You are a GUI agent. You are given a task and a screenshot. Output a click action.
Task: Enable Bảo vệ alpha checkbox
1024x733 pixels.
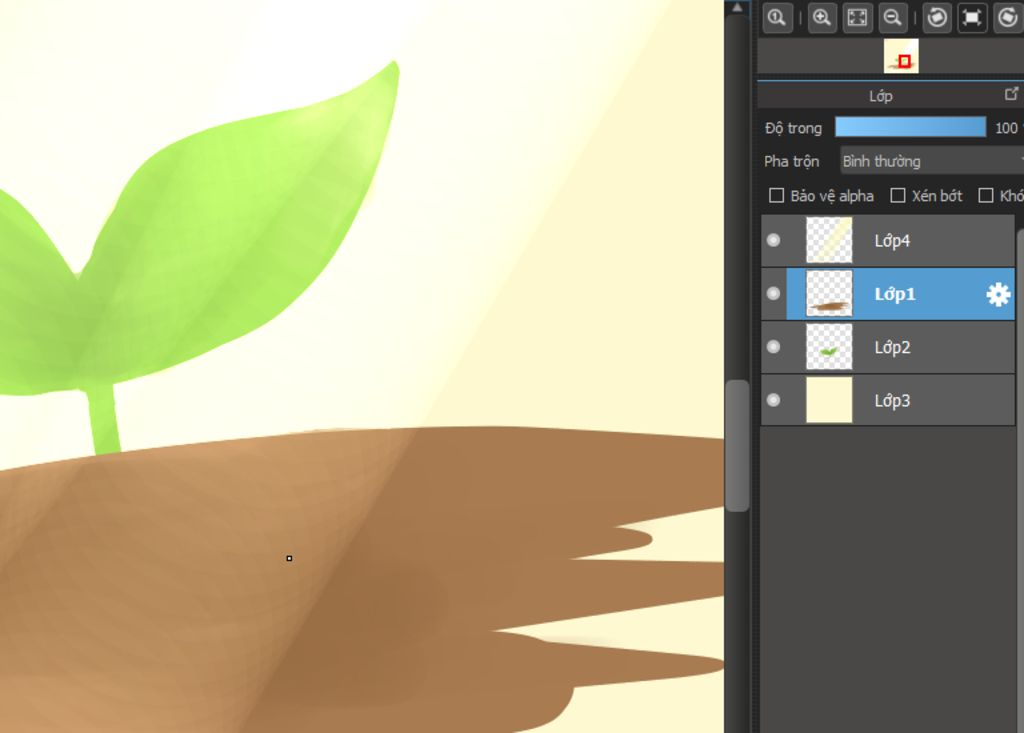776,195
